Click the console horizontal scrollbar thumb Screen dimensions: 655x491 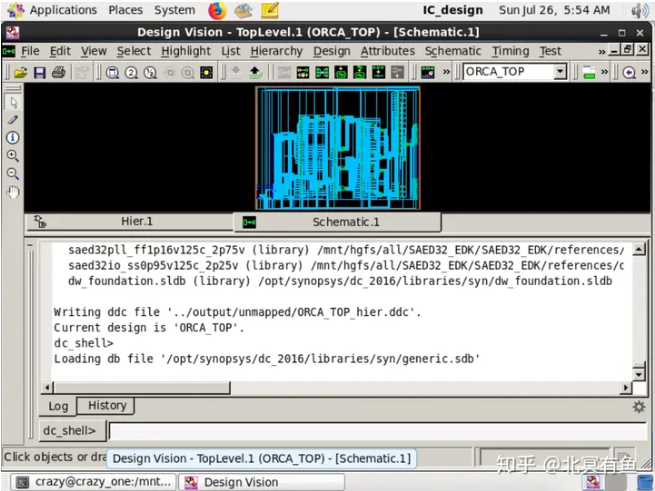[x=142, y=388]
